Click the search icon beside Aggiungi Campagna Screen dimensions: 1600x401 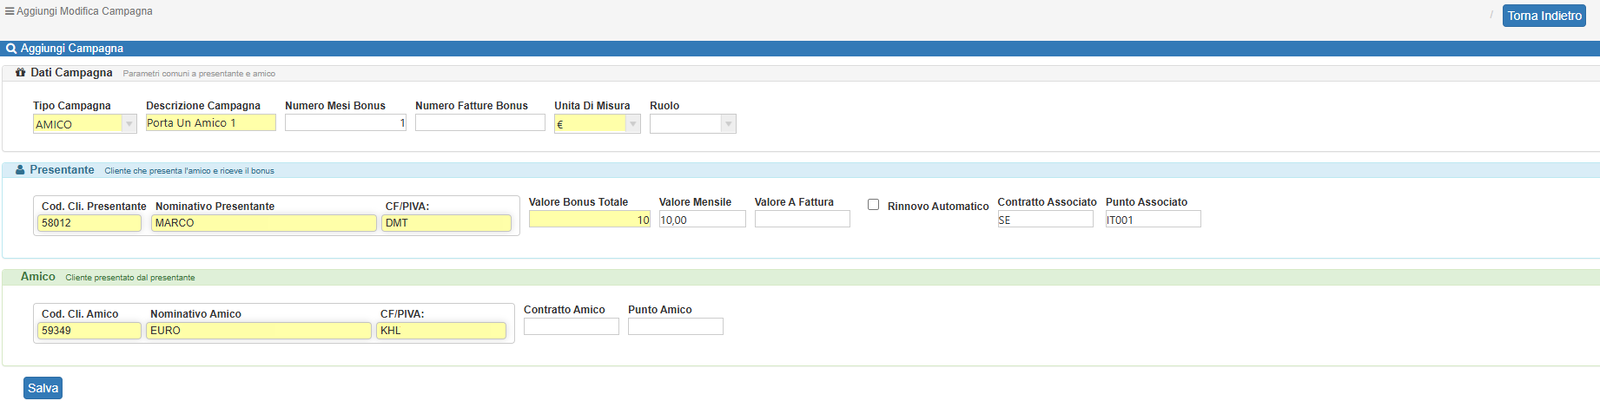11,48
